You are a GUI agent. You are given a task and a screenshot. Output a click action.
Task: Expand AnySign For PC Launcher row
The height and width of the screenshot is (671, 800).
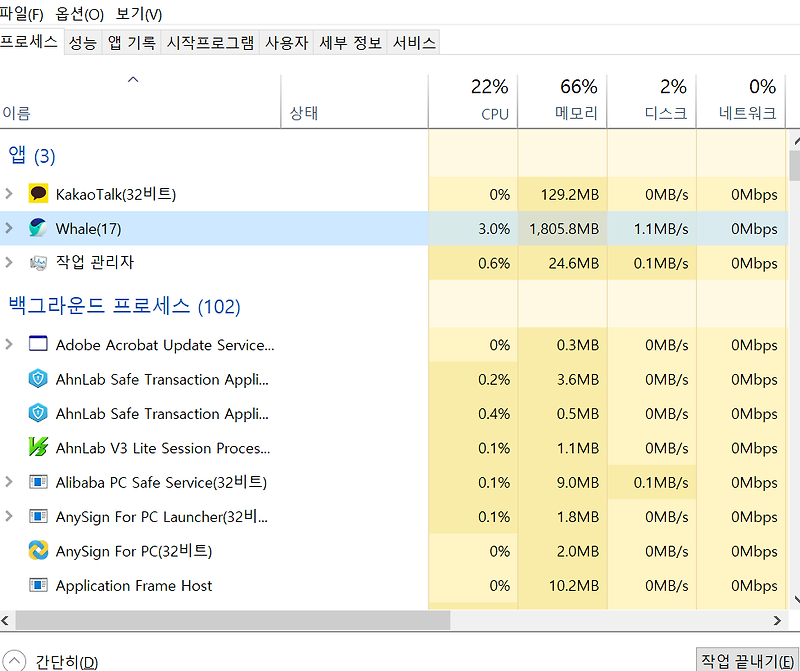pyautogui.click(x=9, y=516)
